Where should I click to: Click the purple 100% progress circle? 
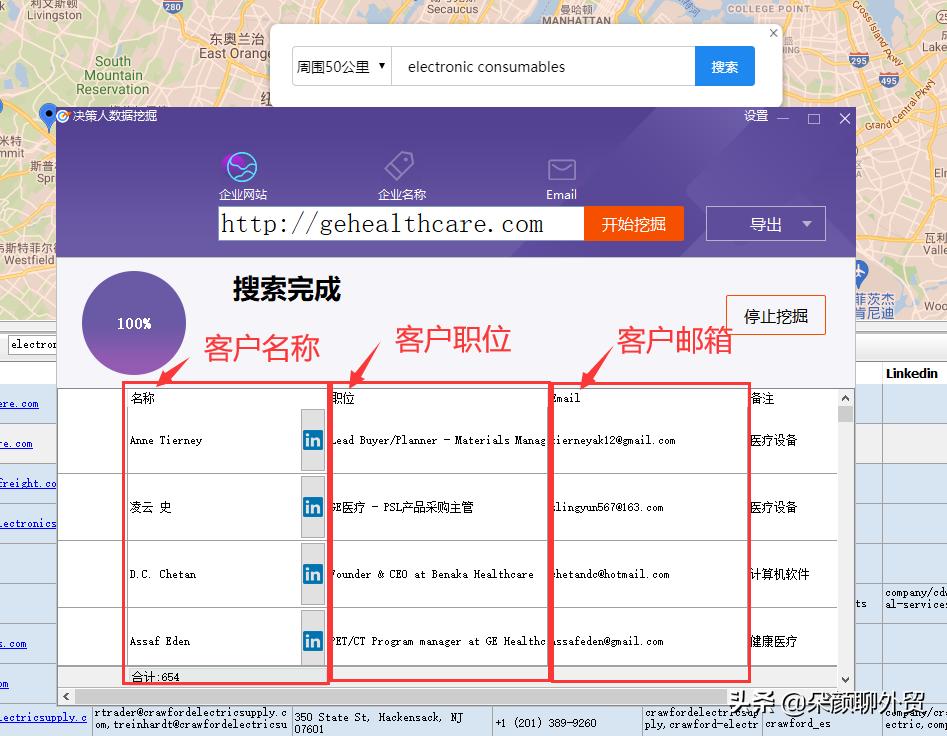pos(133,323)
